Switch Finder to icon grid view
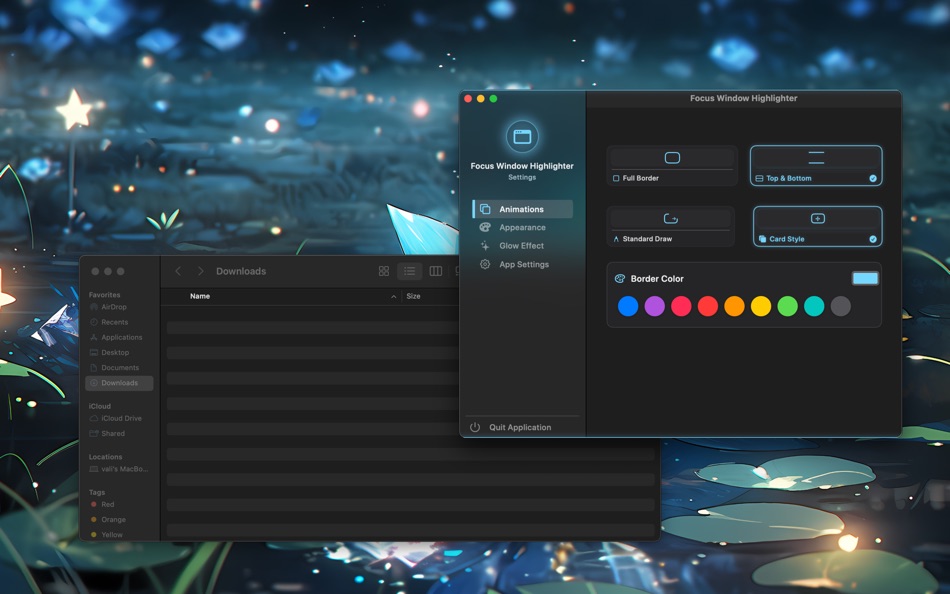This screenshot has height=594, width=950. (x=384, y=271)
